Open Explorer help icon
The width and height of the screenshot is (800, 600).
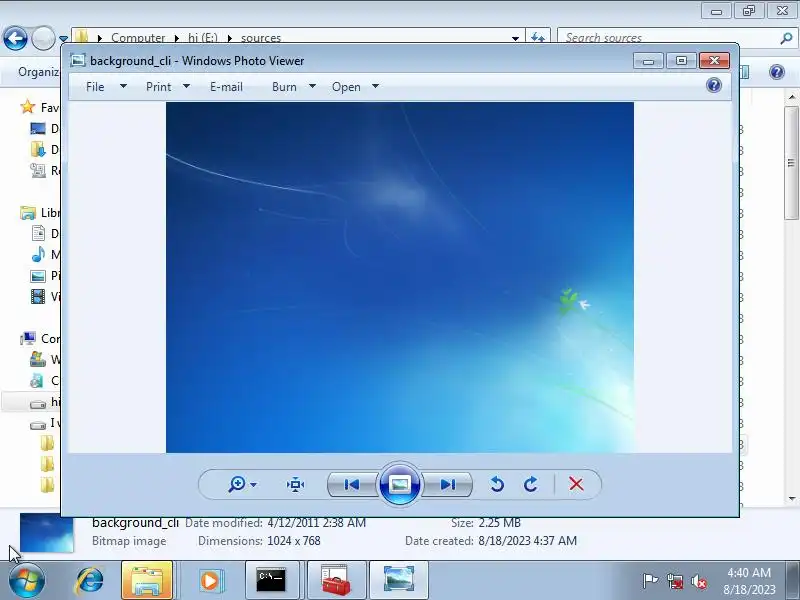click(x=777, y=72)
